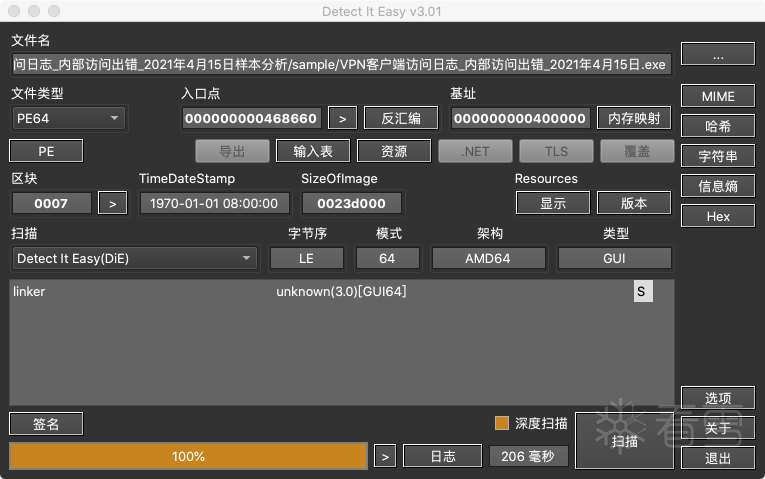Click the .NET button
The width and height of the screenshot is (765, 479).
pyautogui.click(x=475, y=151)
